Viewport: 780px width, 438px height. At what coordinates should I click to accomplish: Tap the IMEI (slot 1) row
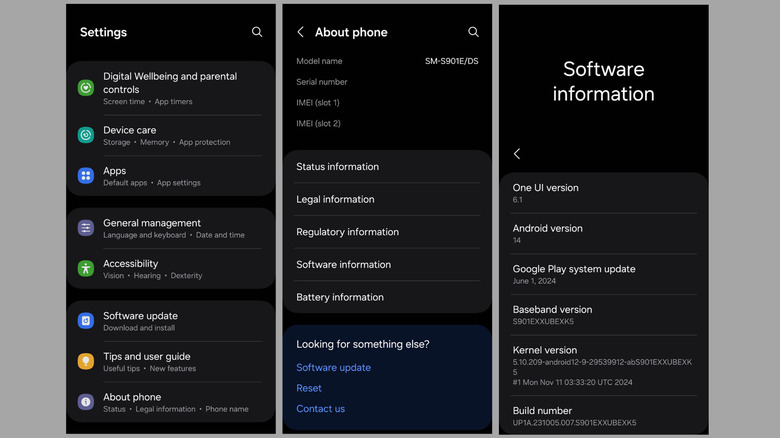[387, 103]
